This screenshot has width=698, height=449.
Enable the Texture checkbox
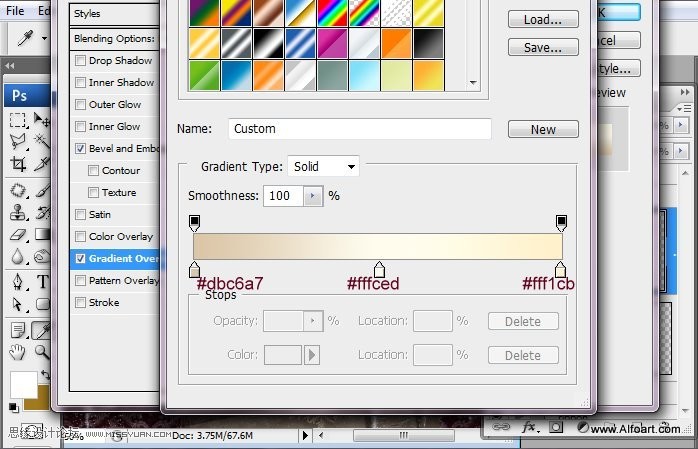(93, 192)
